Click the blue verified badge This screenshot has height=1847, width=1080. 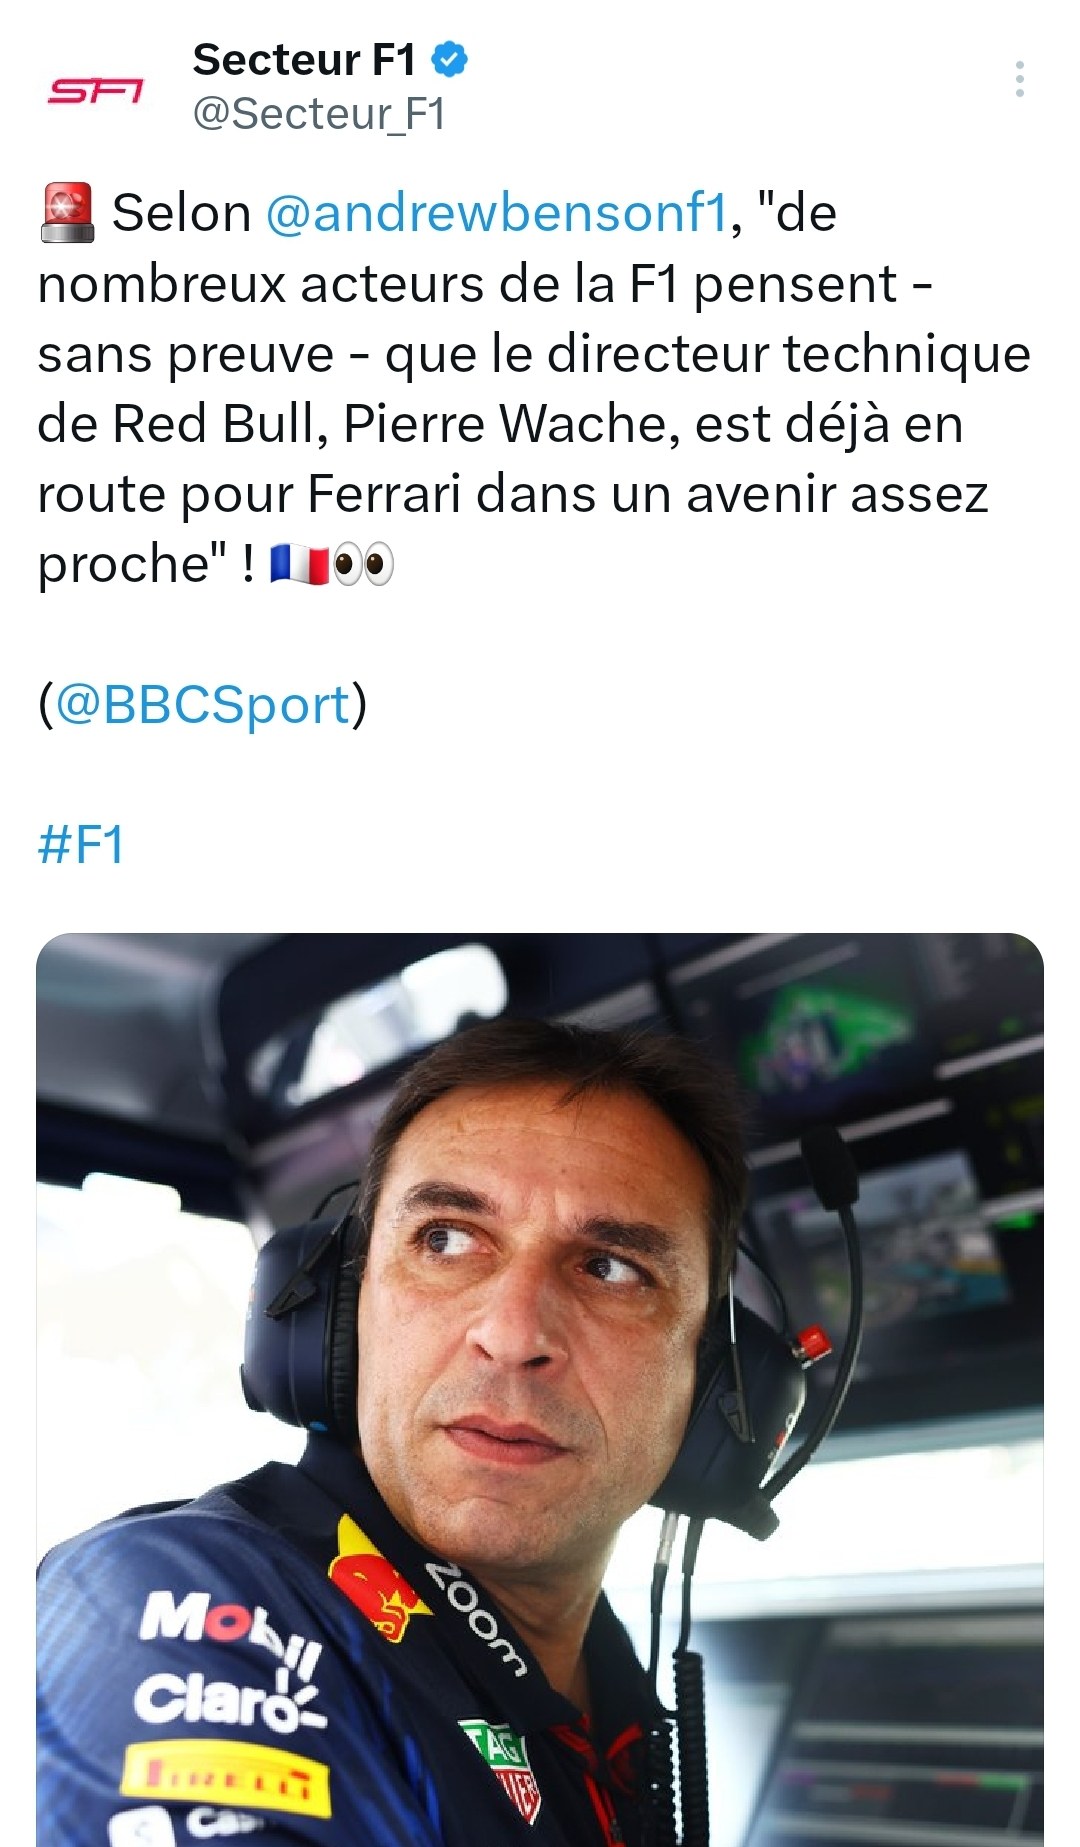pos(449,60)
